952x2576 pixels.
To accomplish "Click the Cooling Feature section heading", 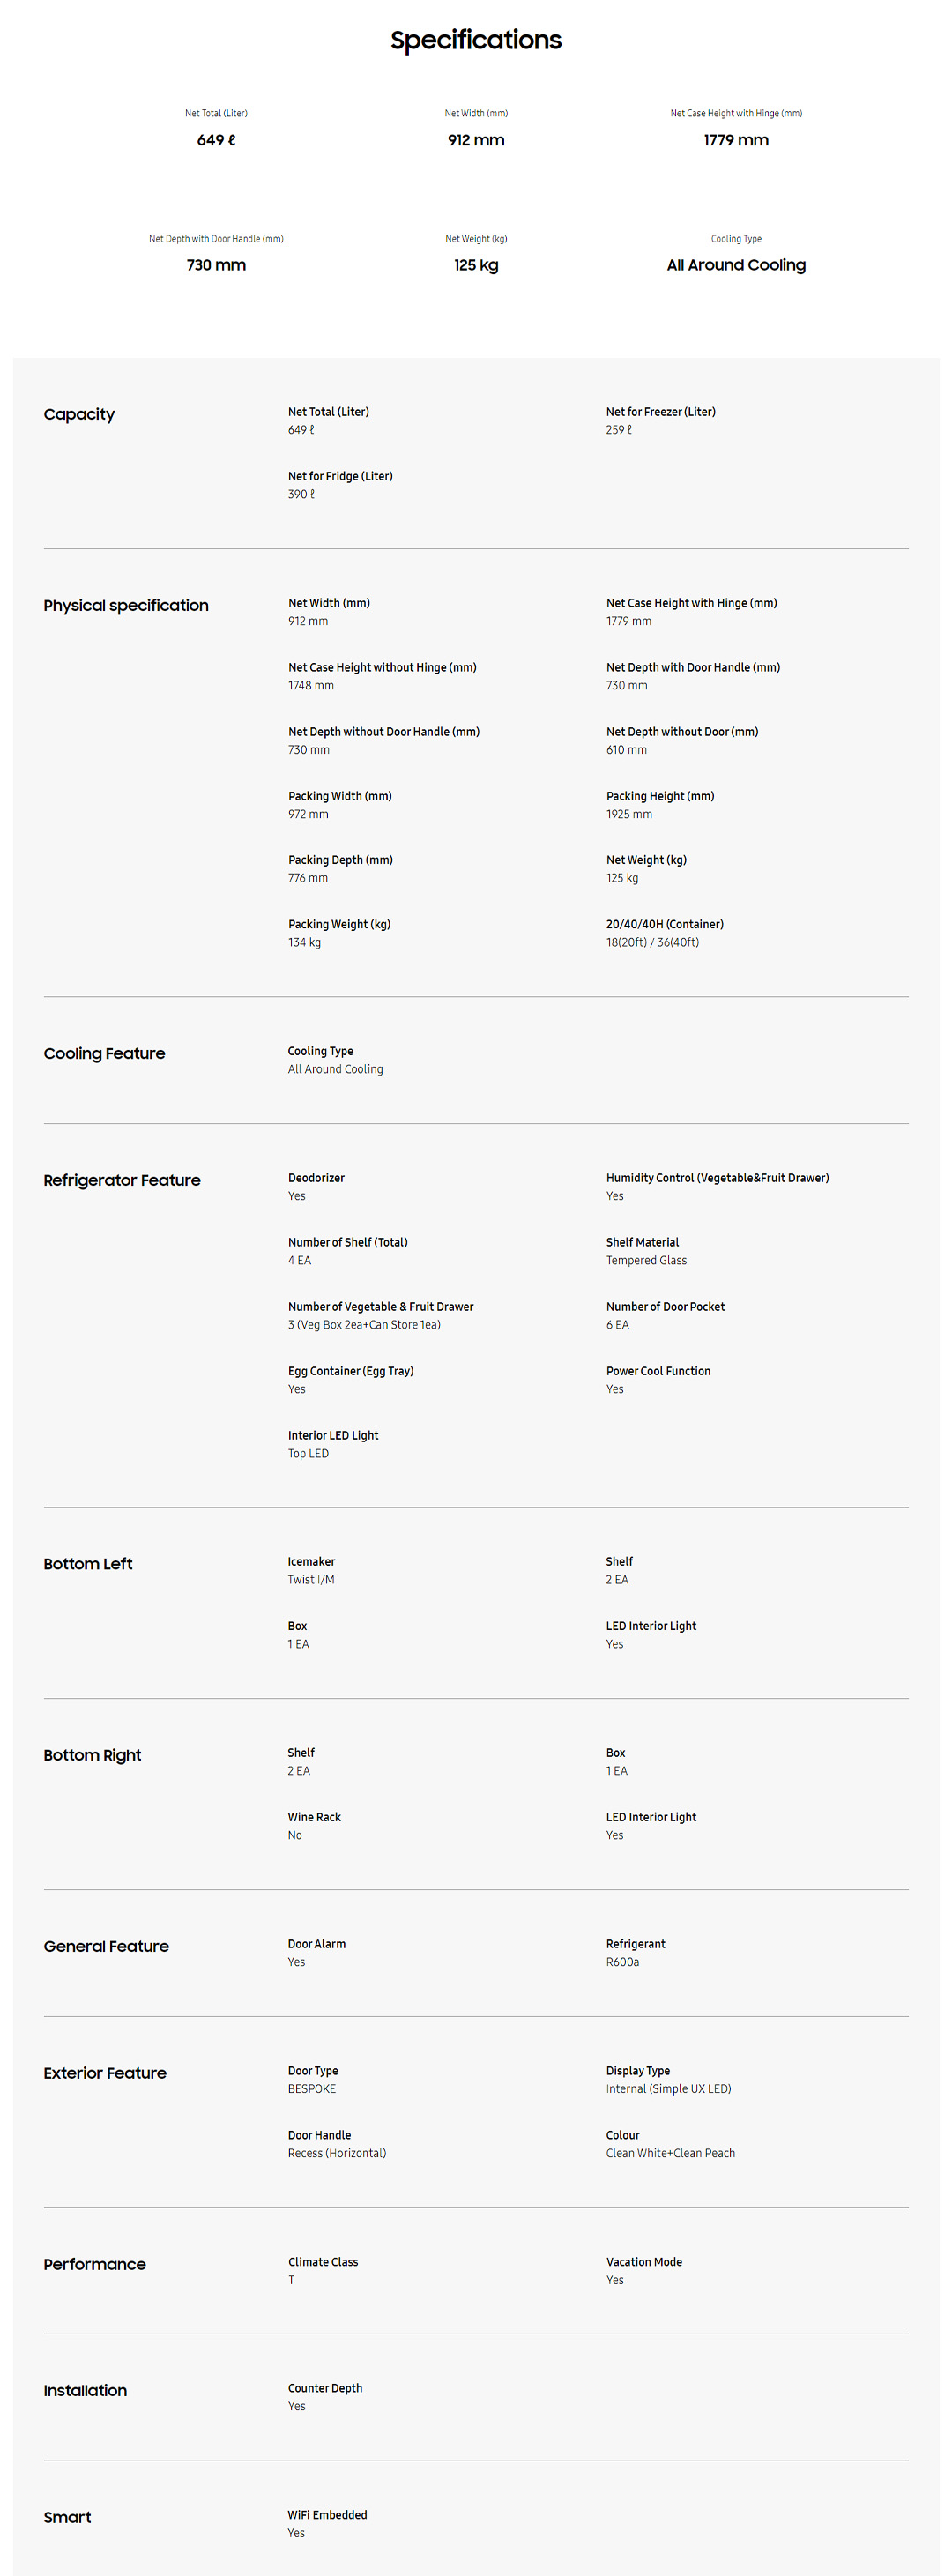I will tap(104, 1054).
